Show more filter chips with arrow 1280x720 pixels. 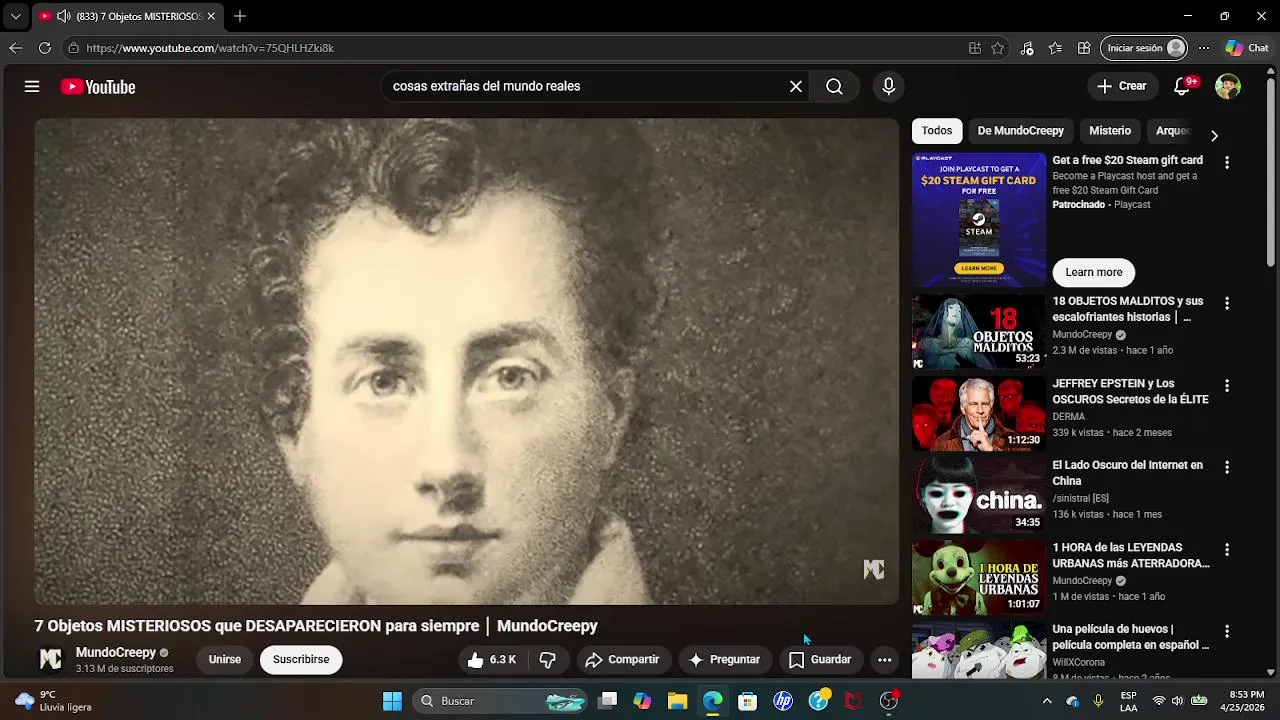coord(1214,135)
